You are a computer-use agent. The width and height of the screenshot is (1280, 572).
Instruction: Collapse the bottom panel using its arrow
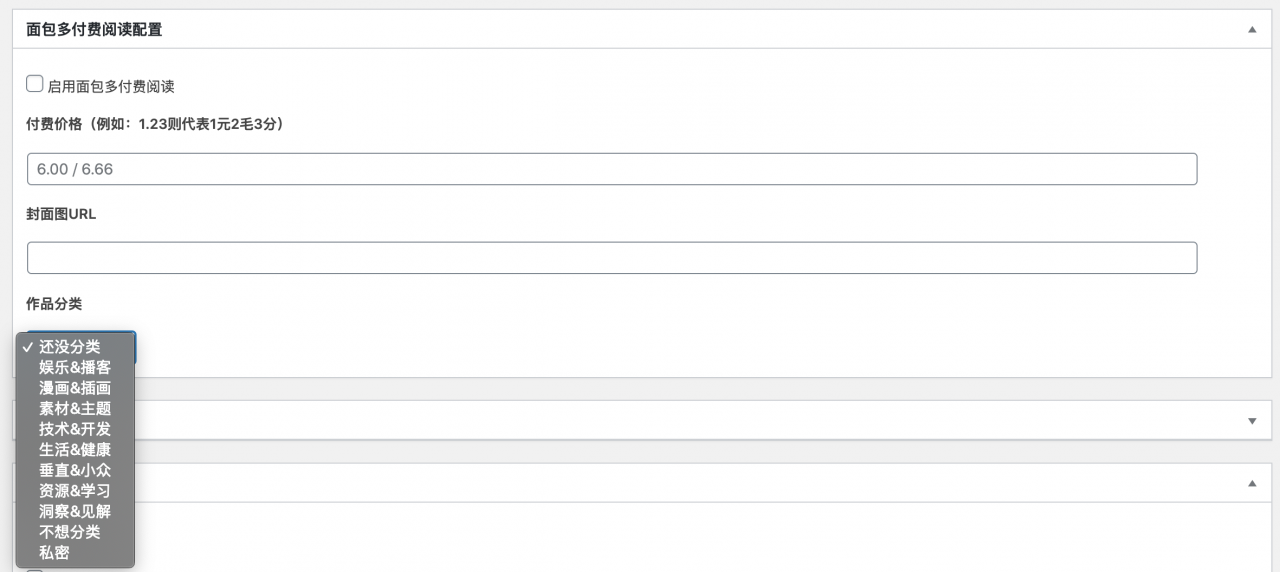(1252, 483)
